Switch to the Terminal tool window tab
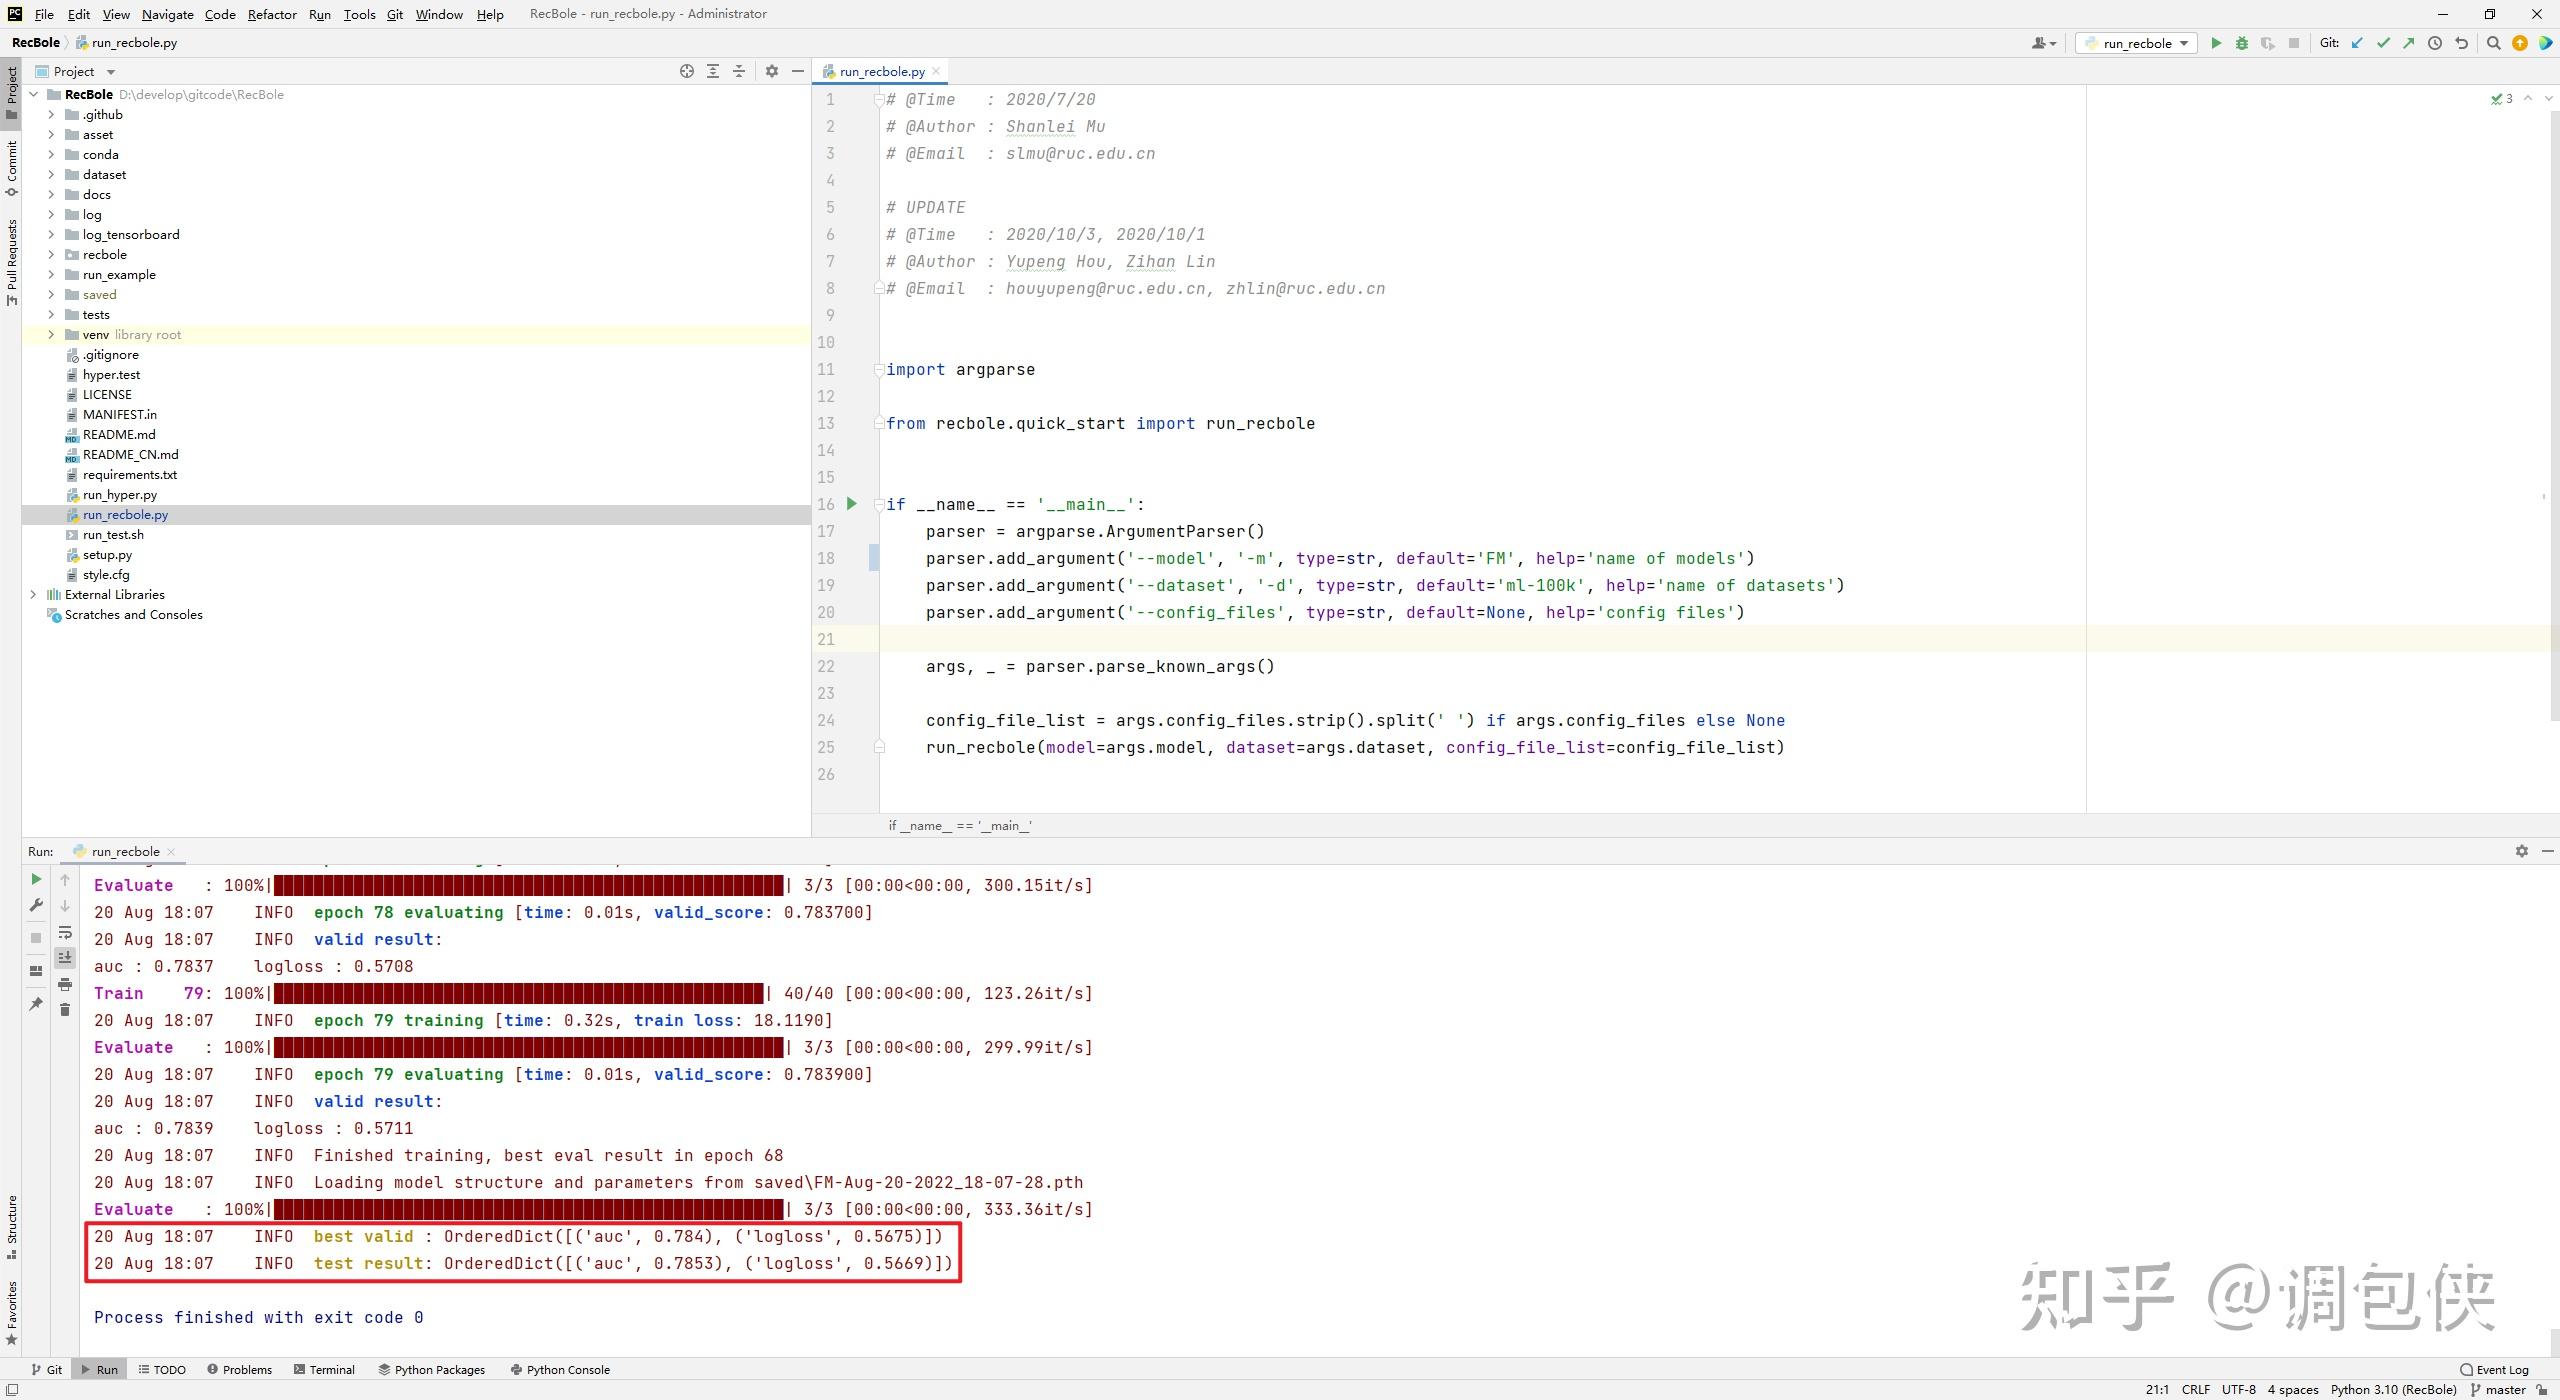 (x=324, y=1370)
